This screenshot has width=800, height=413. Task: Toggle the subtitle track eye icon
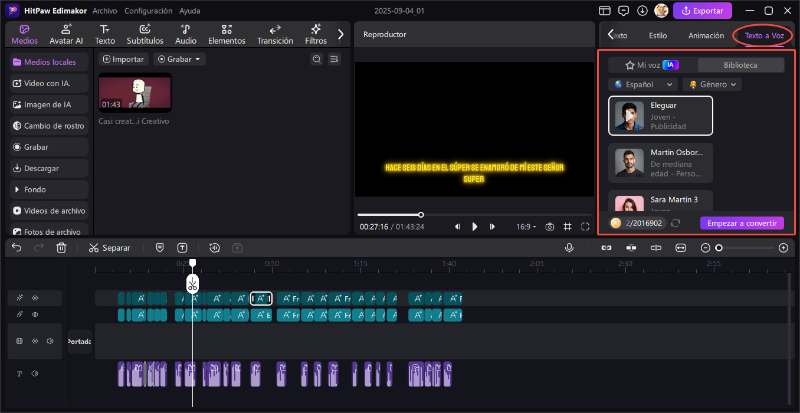coord(35,314)
